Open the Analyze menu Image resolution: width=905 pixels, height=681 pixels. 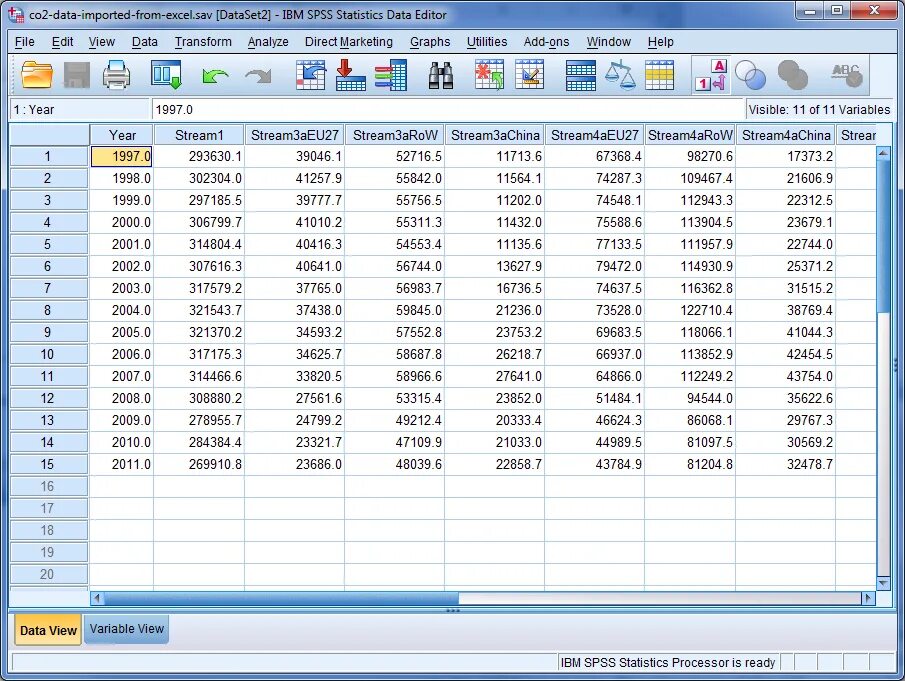pos(268,42)
